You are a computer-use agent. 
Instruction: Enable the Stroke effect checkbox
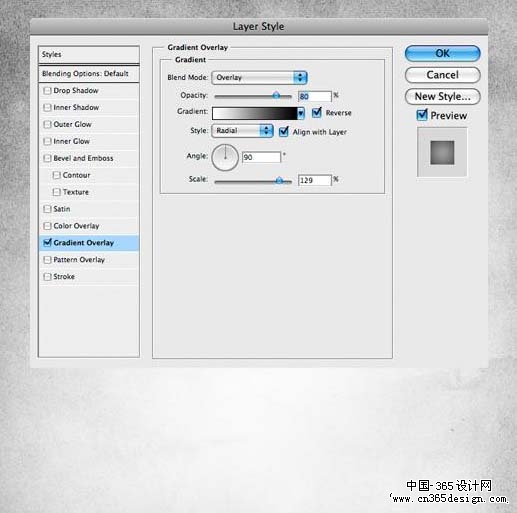[x=47, y=276]
